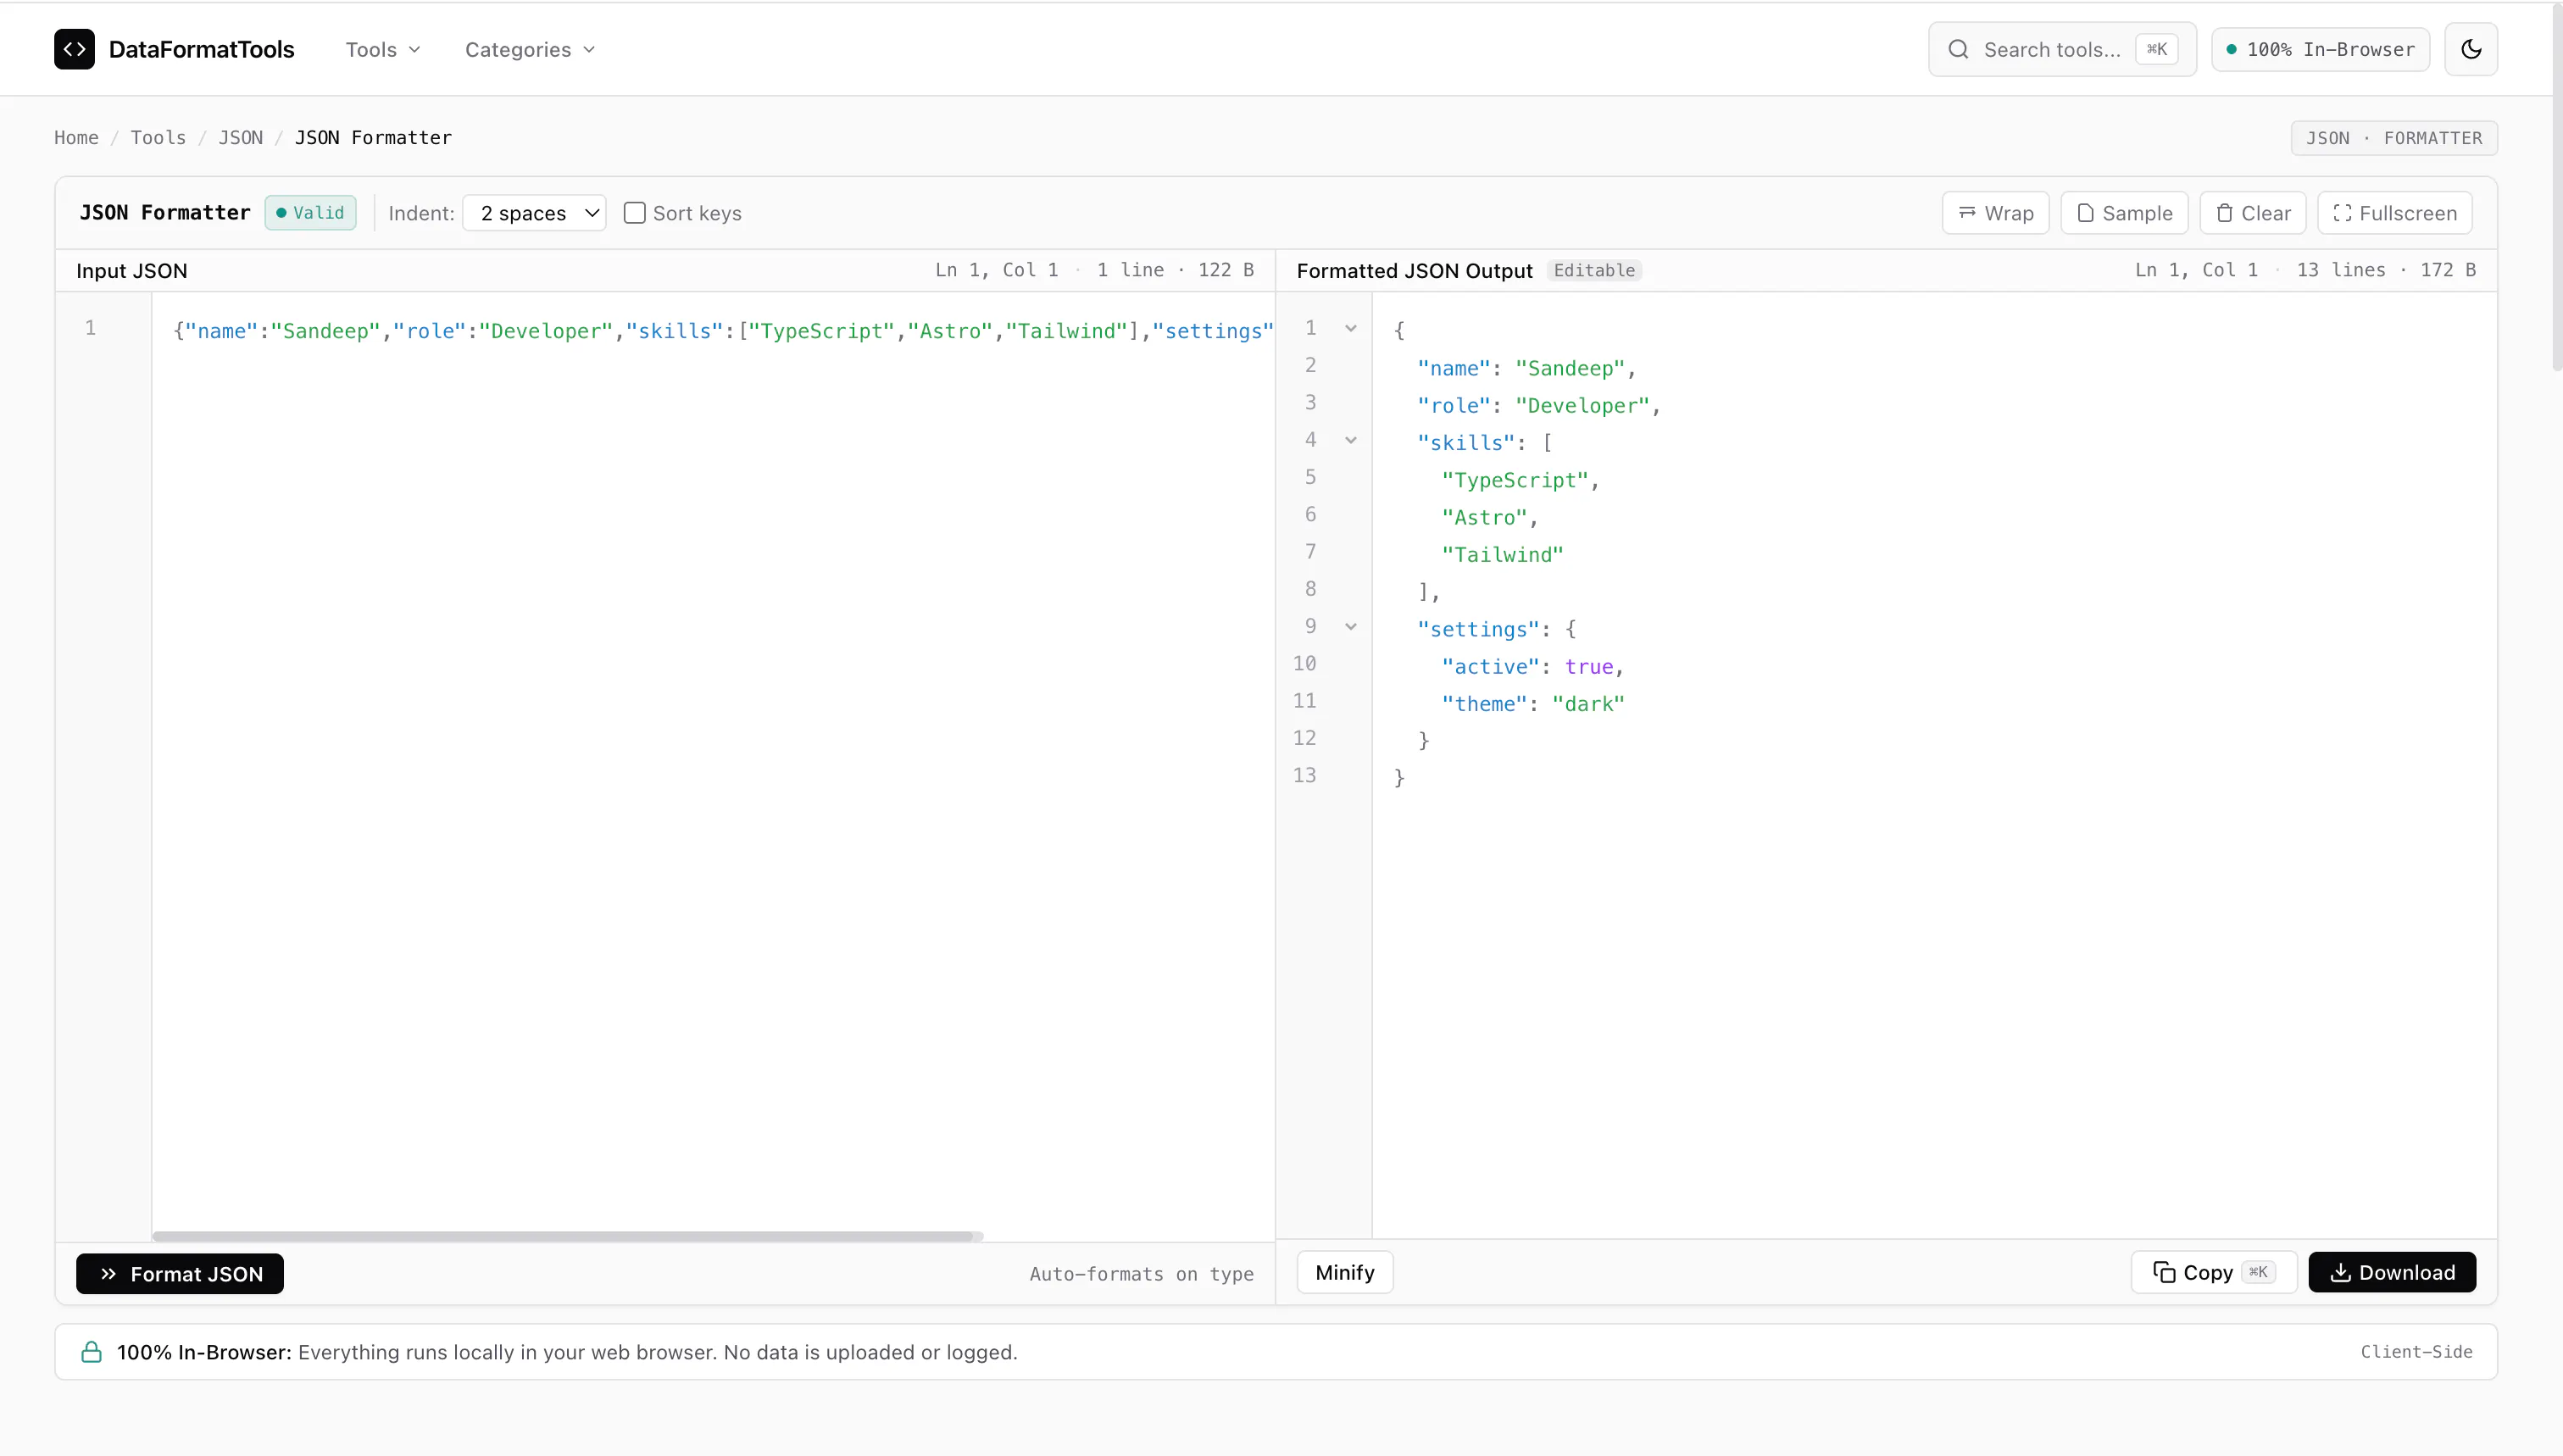Click the input JSON text line

[x=722, y=331]
